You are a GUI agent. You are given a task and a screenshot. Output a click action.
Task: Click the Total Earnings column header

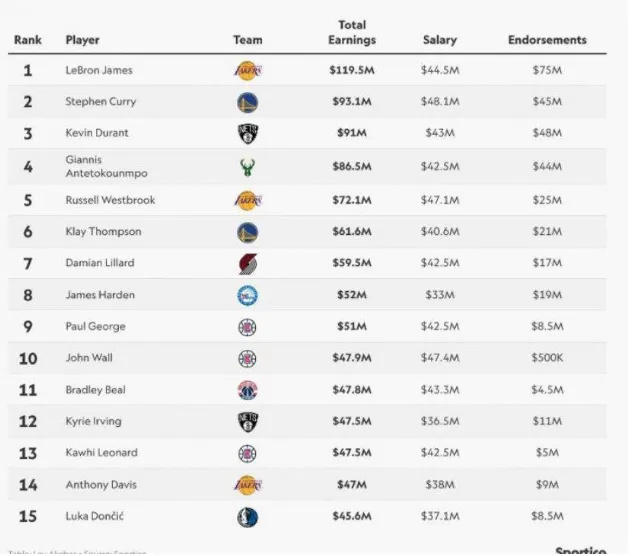[x=352, y=32]
